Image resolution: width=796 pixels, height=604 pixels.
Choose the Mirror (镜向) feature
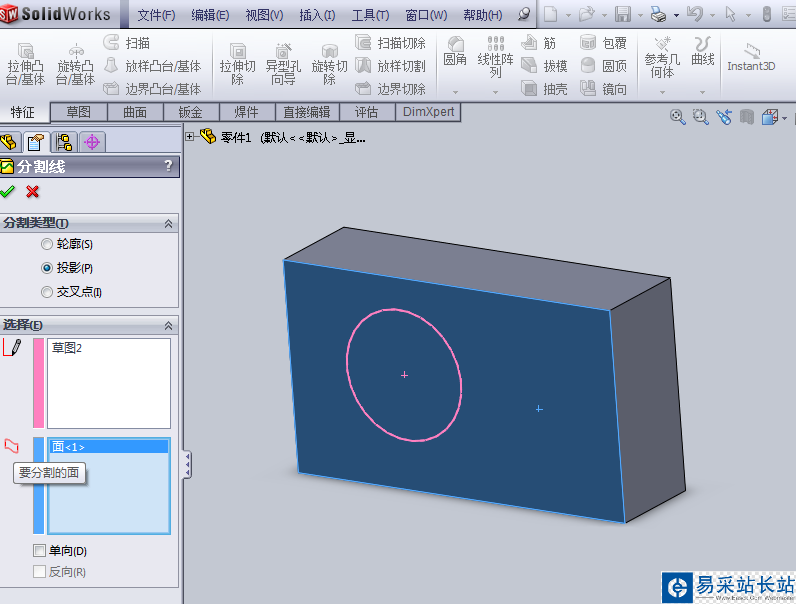[603, 89]
